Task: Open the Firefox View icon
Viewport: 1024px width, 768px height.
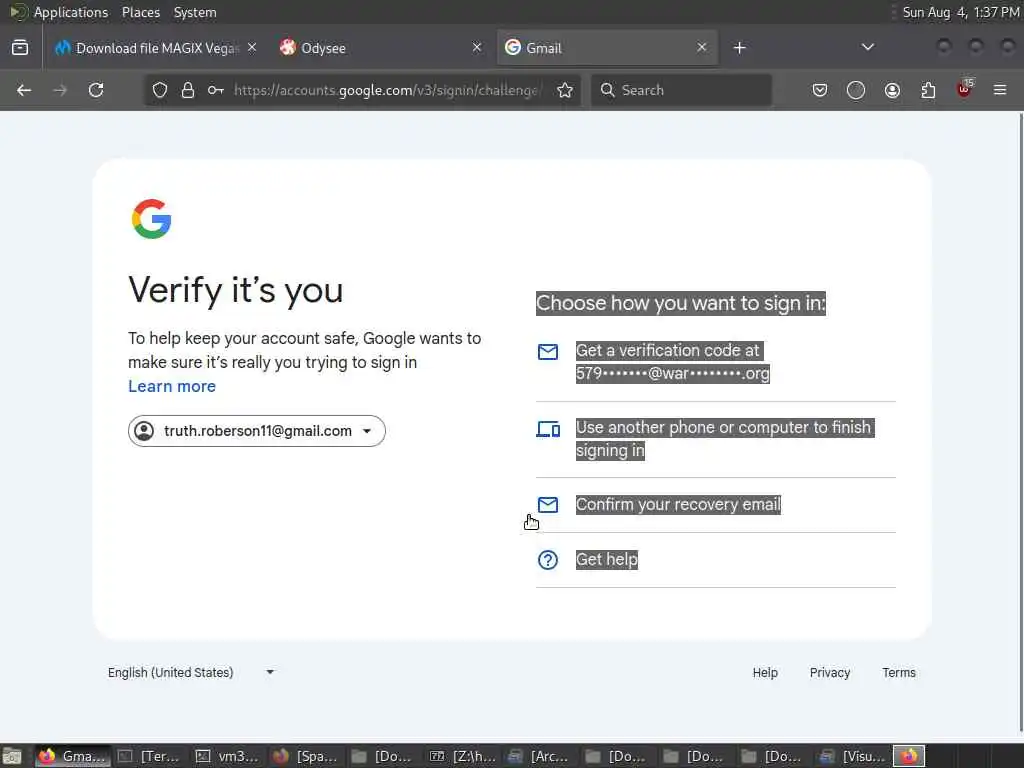Action: click(x=20, y=48)
